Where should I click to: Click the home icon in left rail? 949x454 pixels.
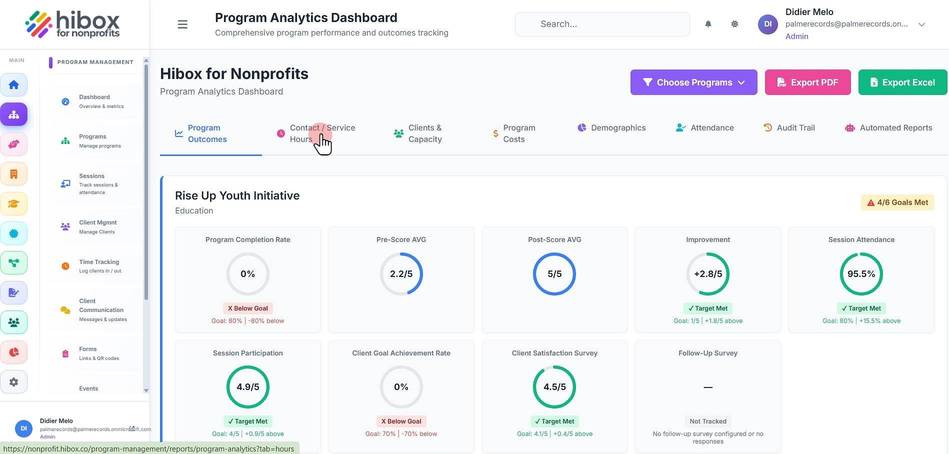[x=13, y=85]
